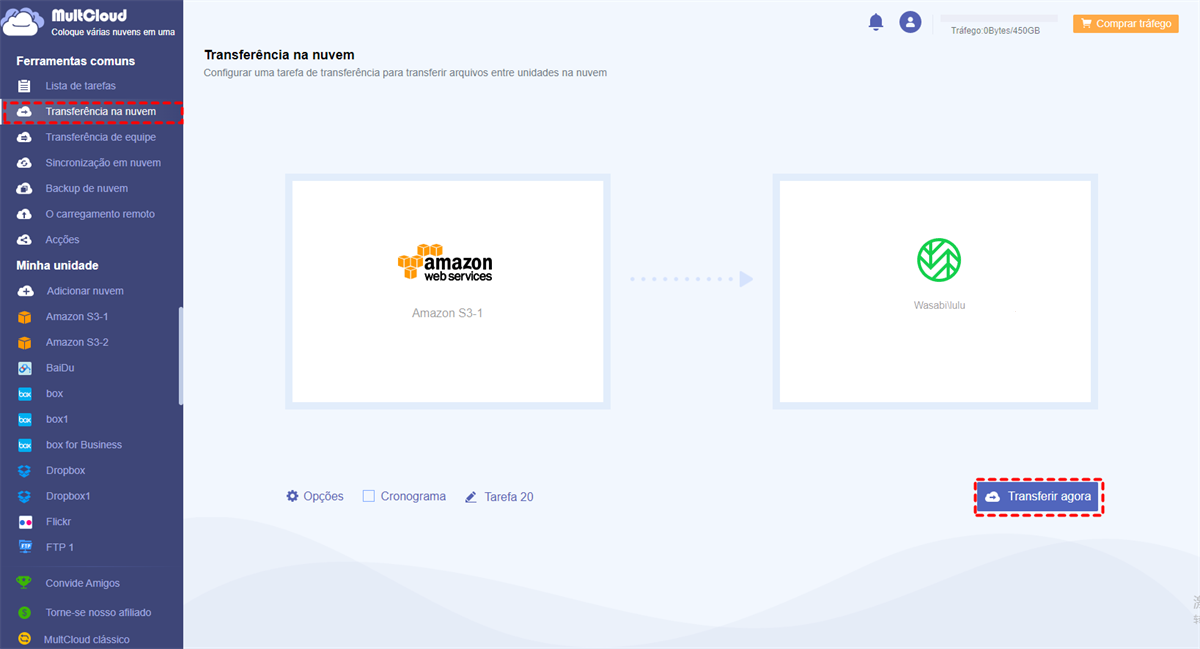Open Flickr drive label
1200x649 pixels.
click(58, 522)
